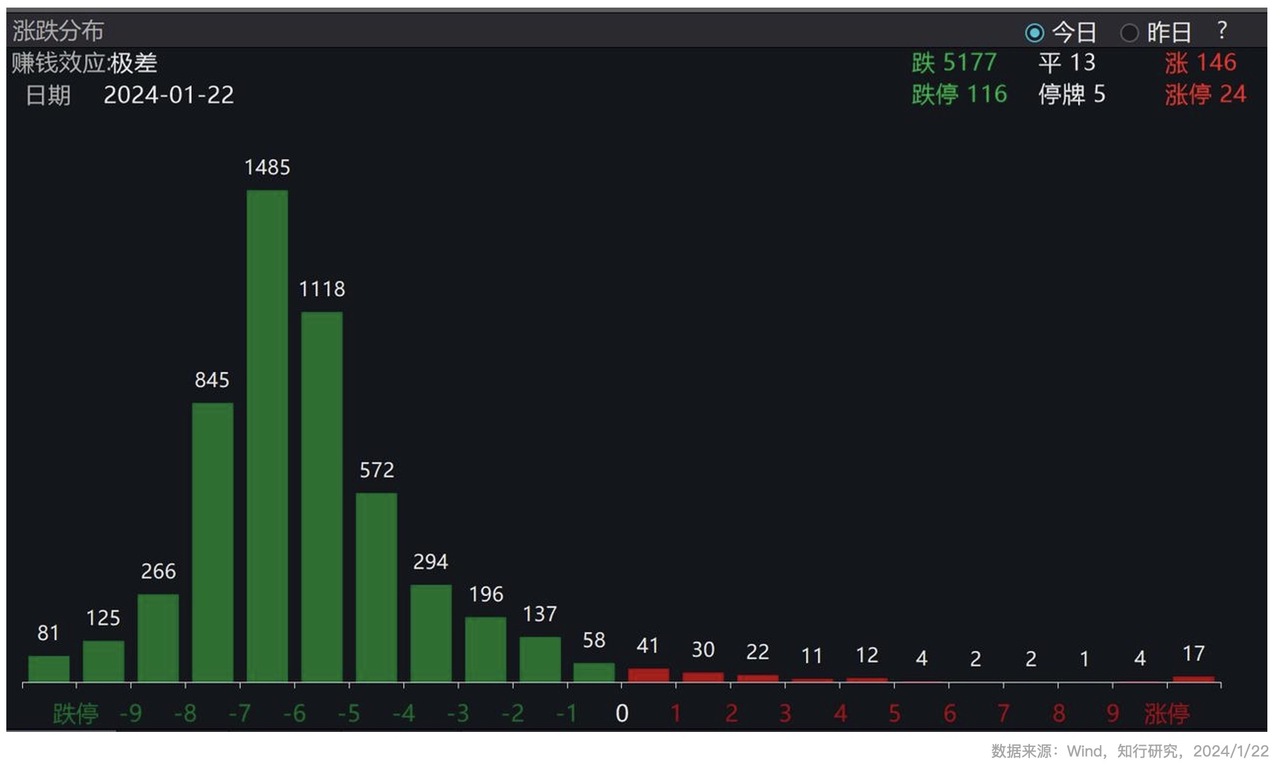Screen dimensions: 1280x766
Task: Click the green bar labeled 1118
Action: (322, 496)
